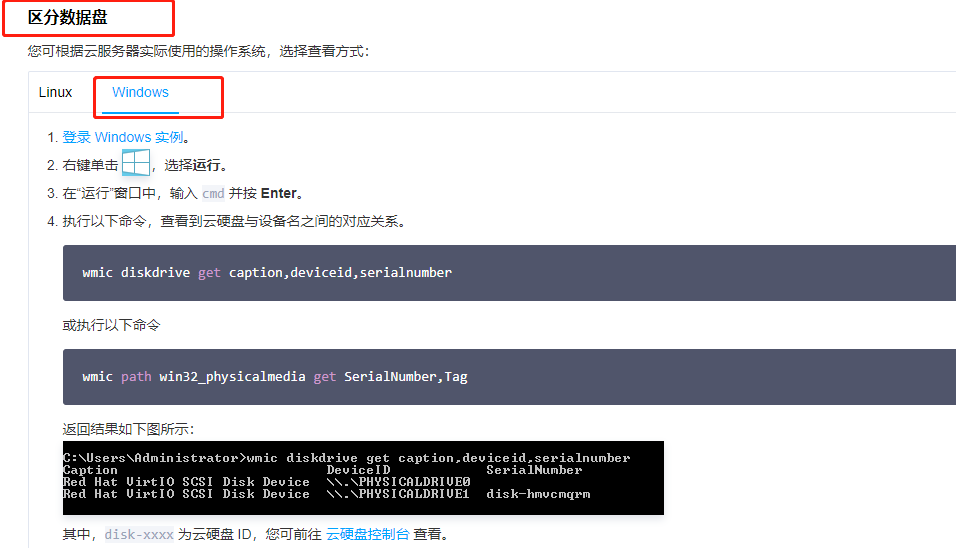Click the bold Enter text in step 3
This screenshot has height=548, width=956.
(280, 194)
